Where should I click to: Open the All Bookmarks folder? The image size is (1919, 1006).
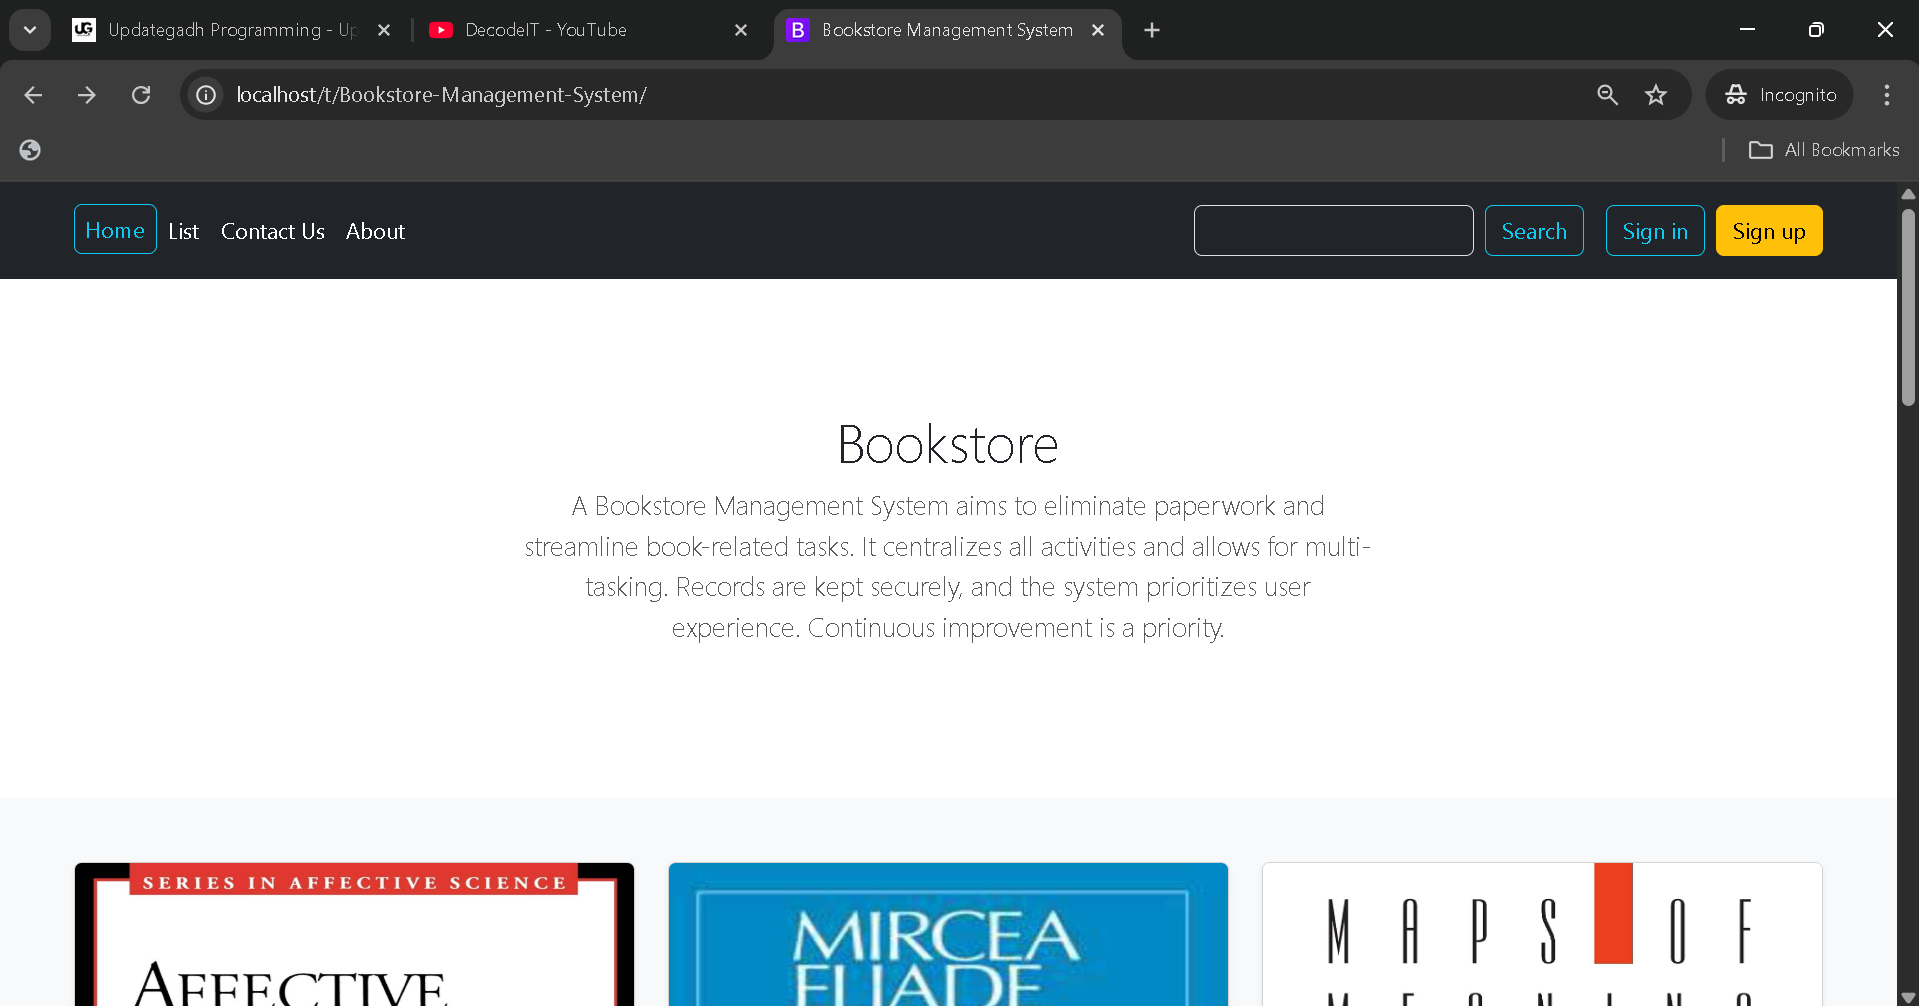pyautogui.click(x=1824, y=150)
